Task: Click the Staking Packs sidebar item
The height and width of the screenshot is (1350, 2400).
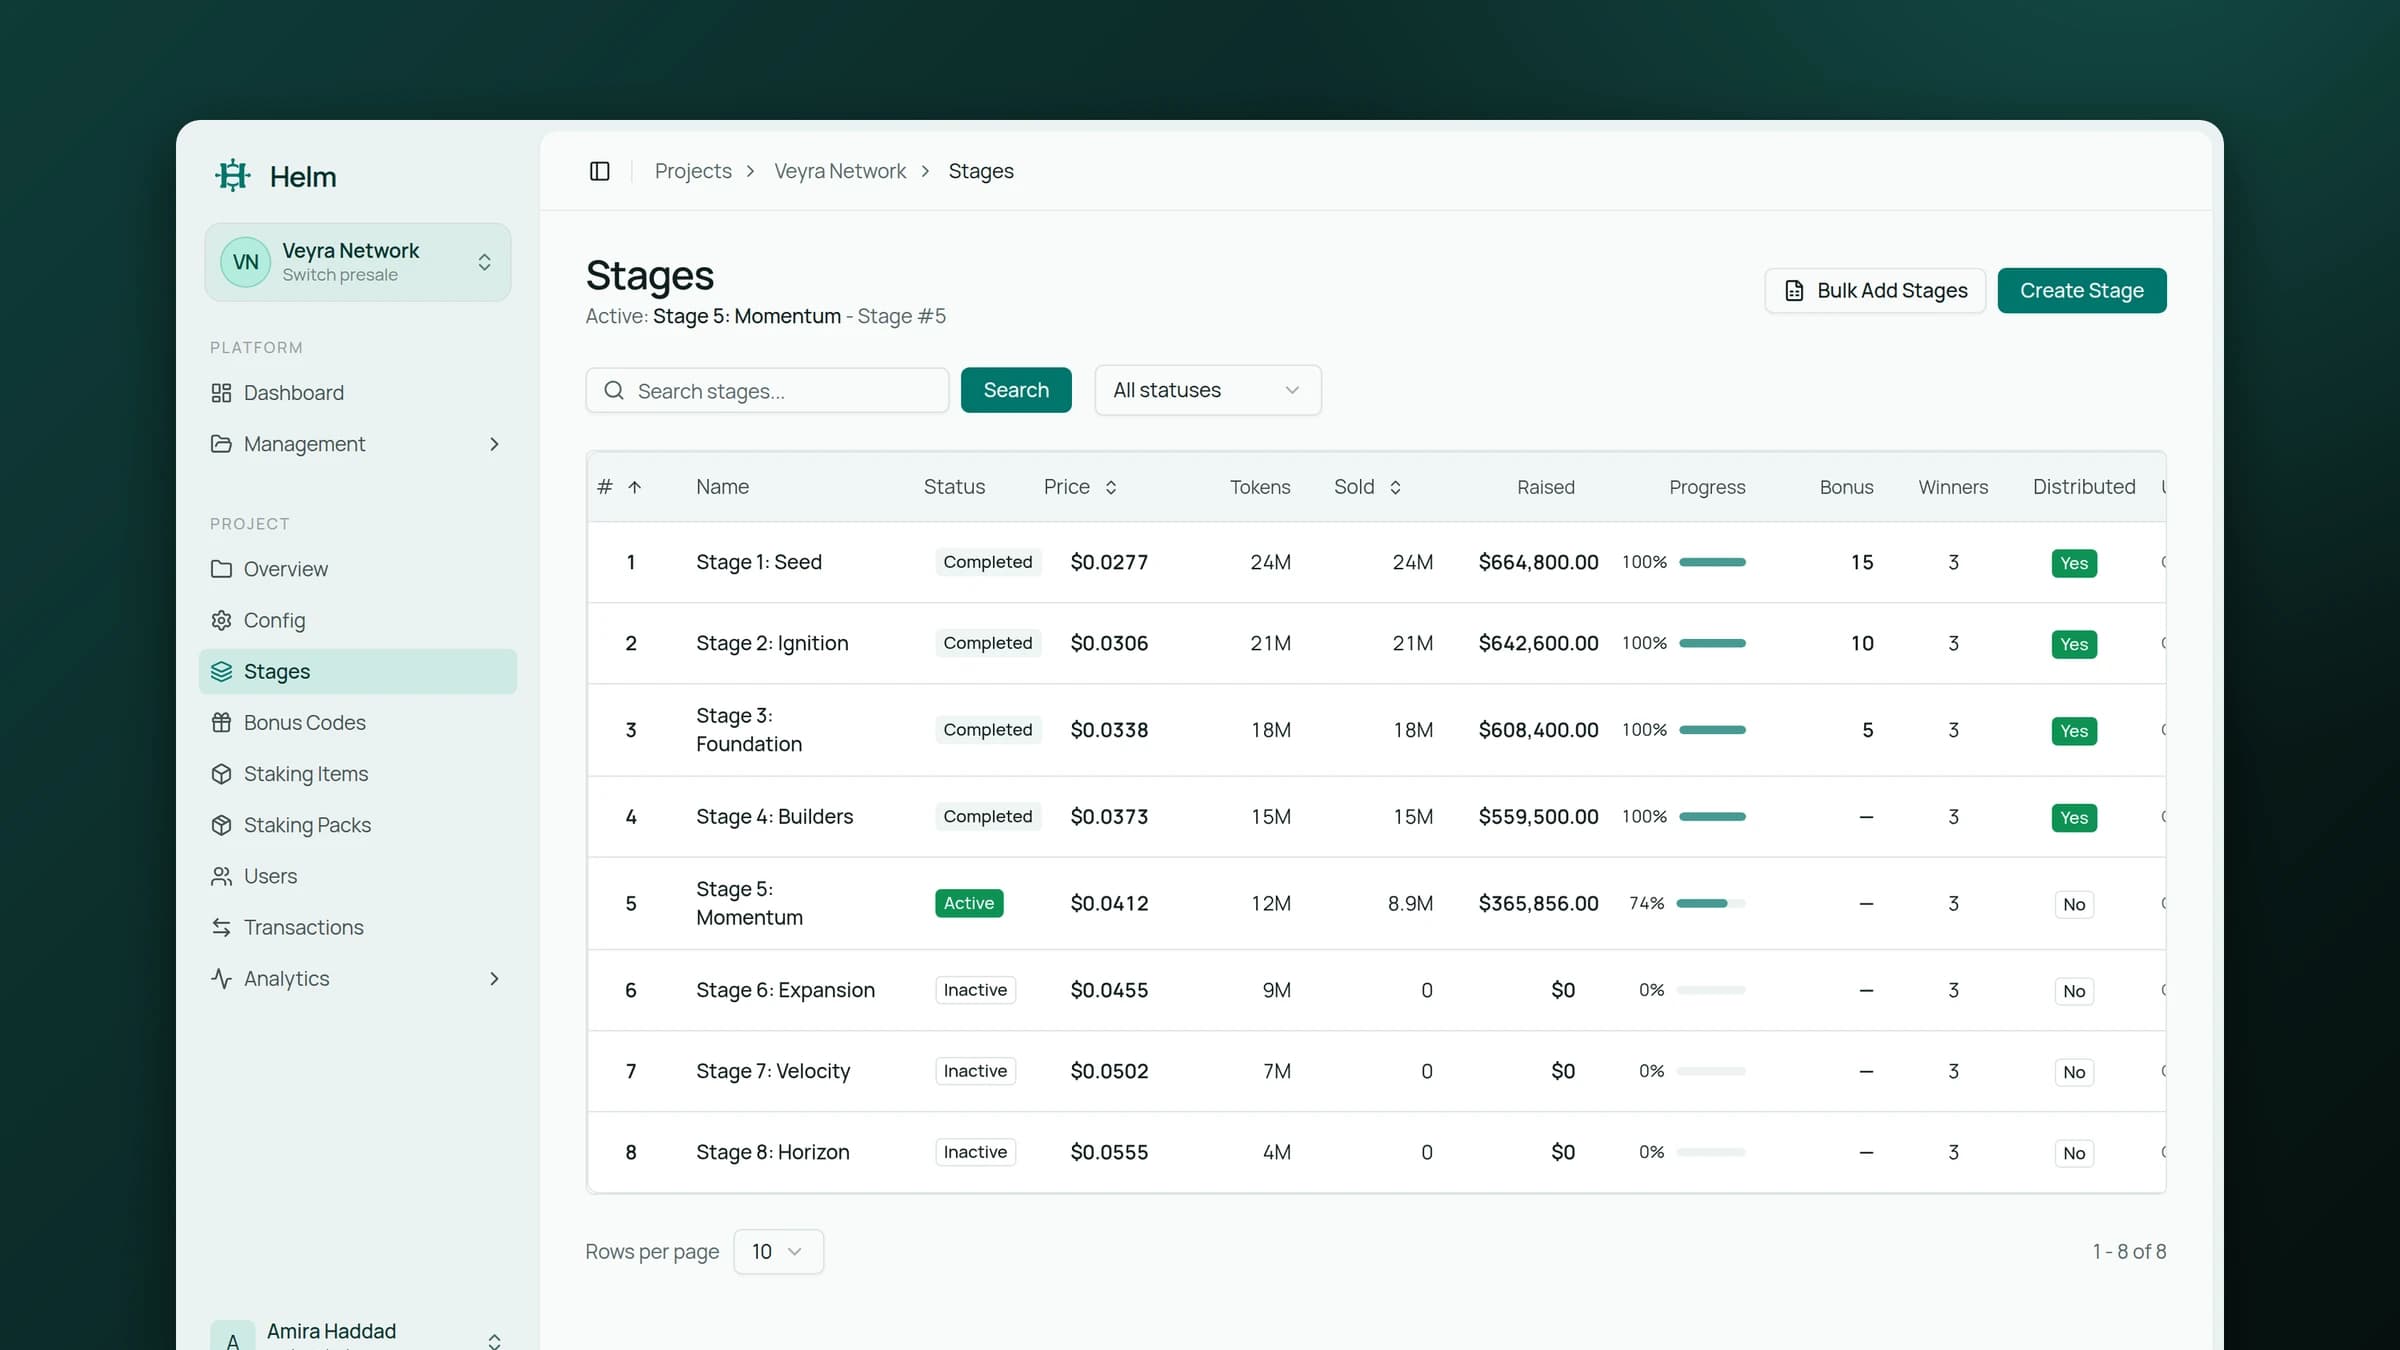Action: pos(357,825)
